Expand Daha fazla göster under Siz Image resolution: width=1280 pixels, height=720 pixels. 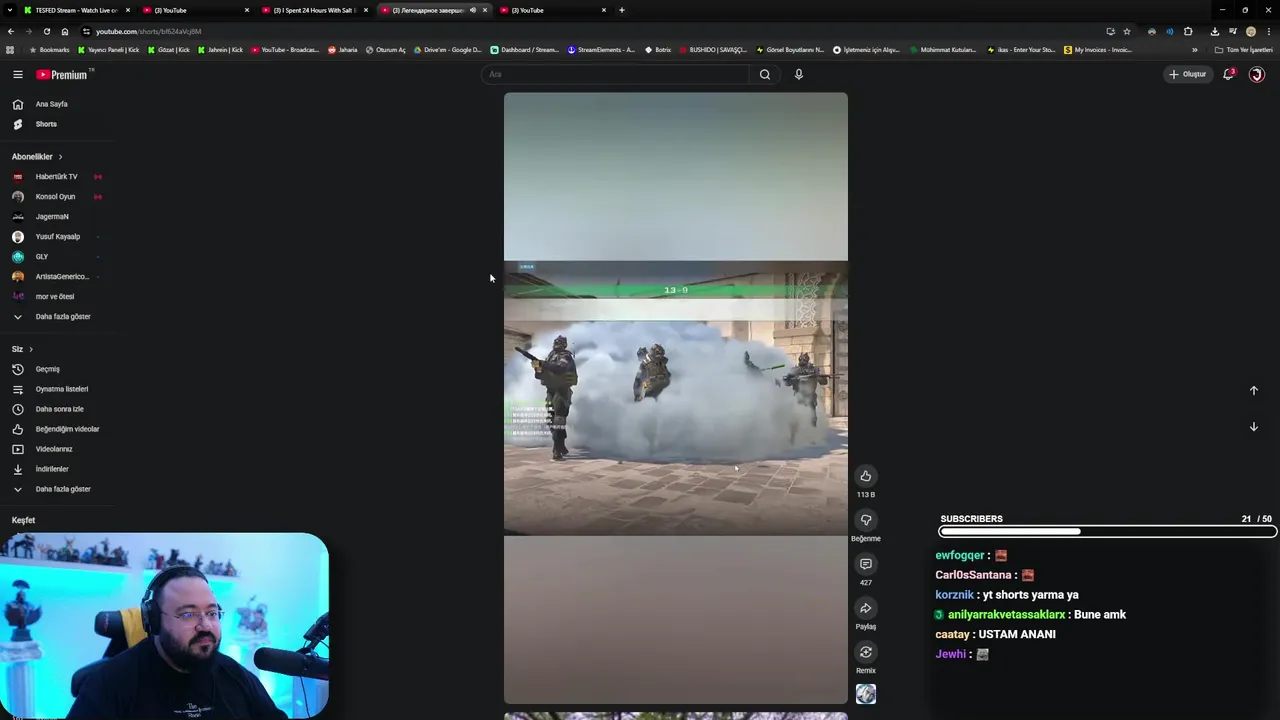pos(63,489)
